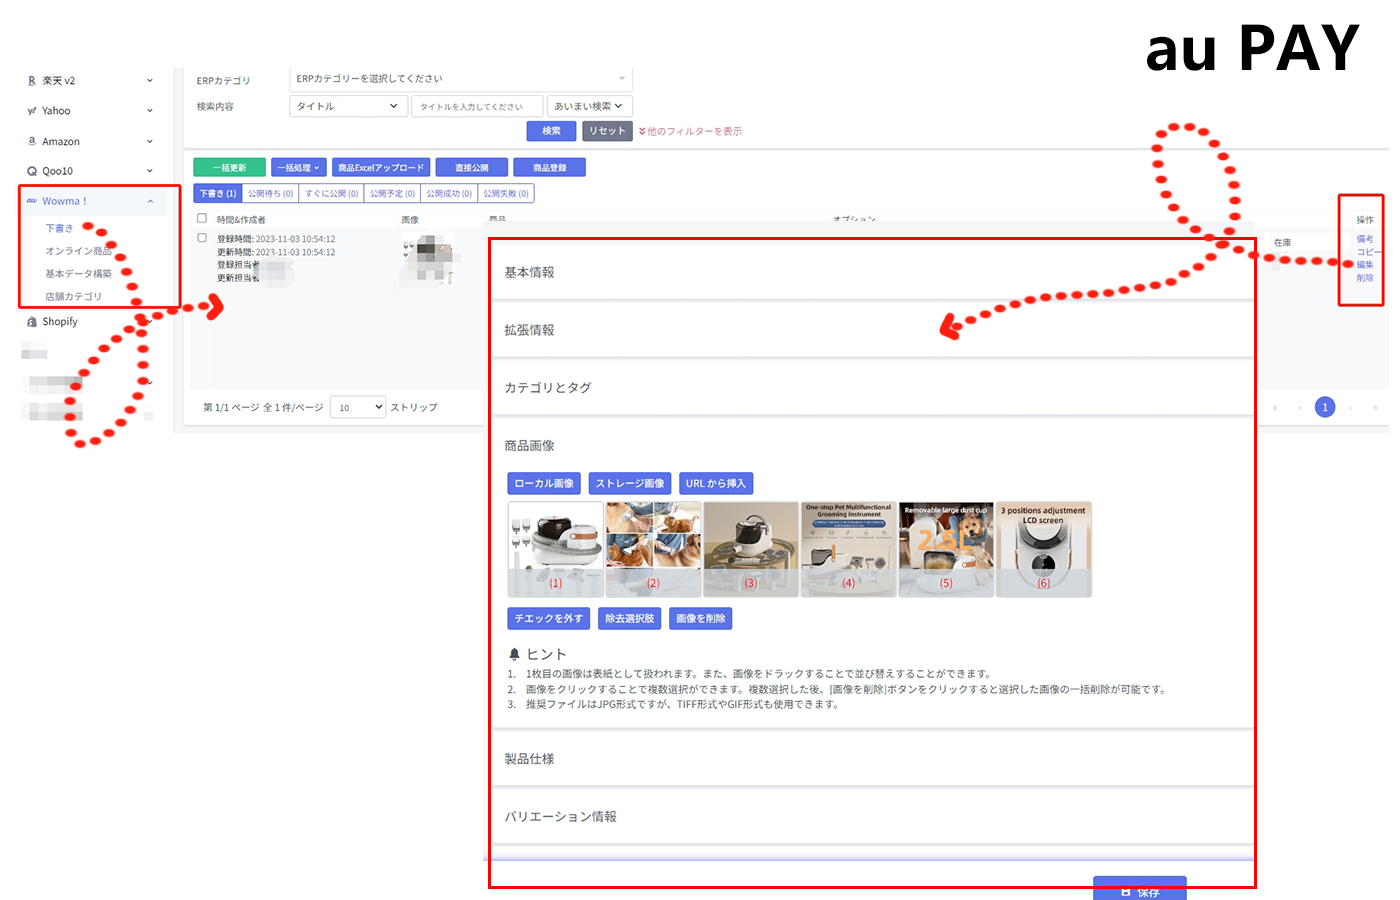Image resolution: width=1400 pixels, height=900 pixels.
Task: Click the 備考 link in 操作 column
Action: pos(1365,239)
